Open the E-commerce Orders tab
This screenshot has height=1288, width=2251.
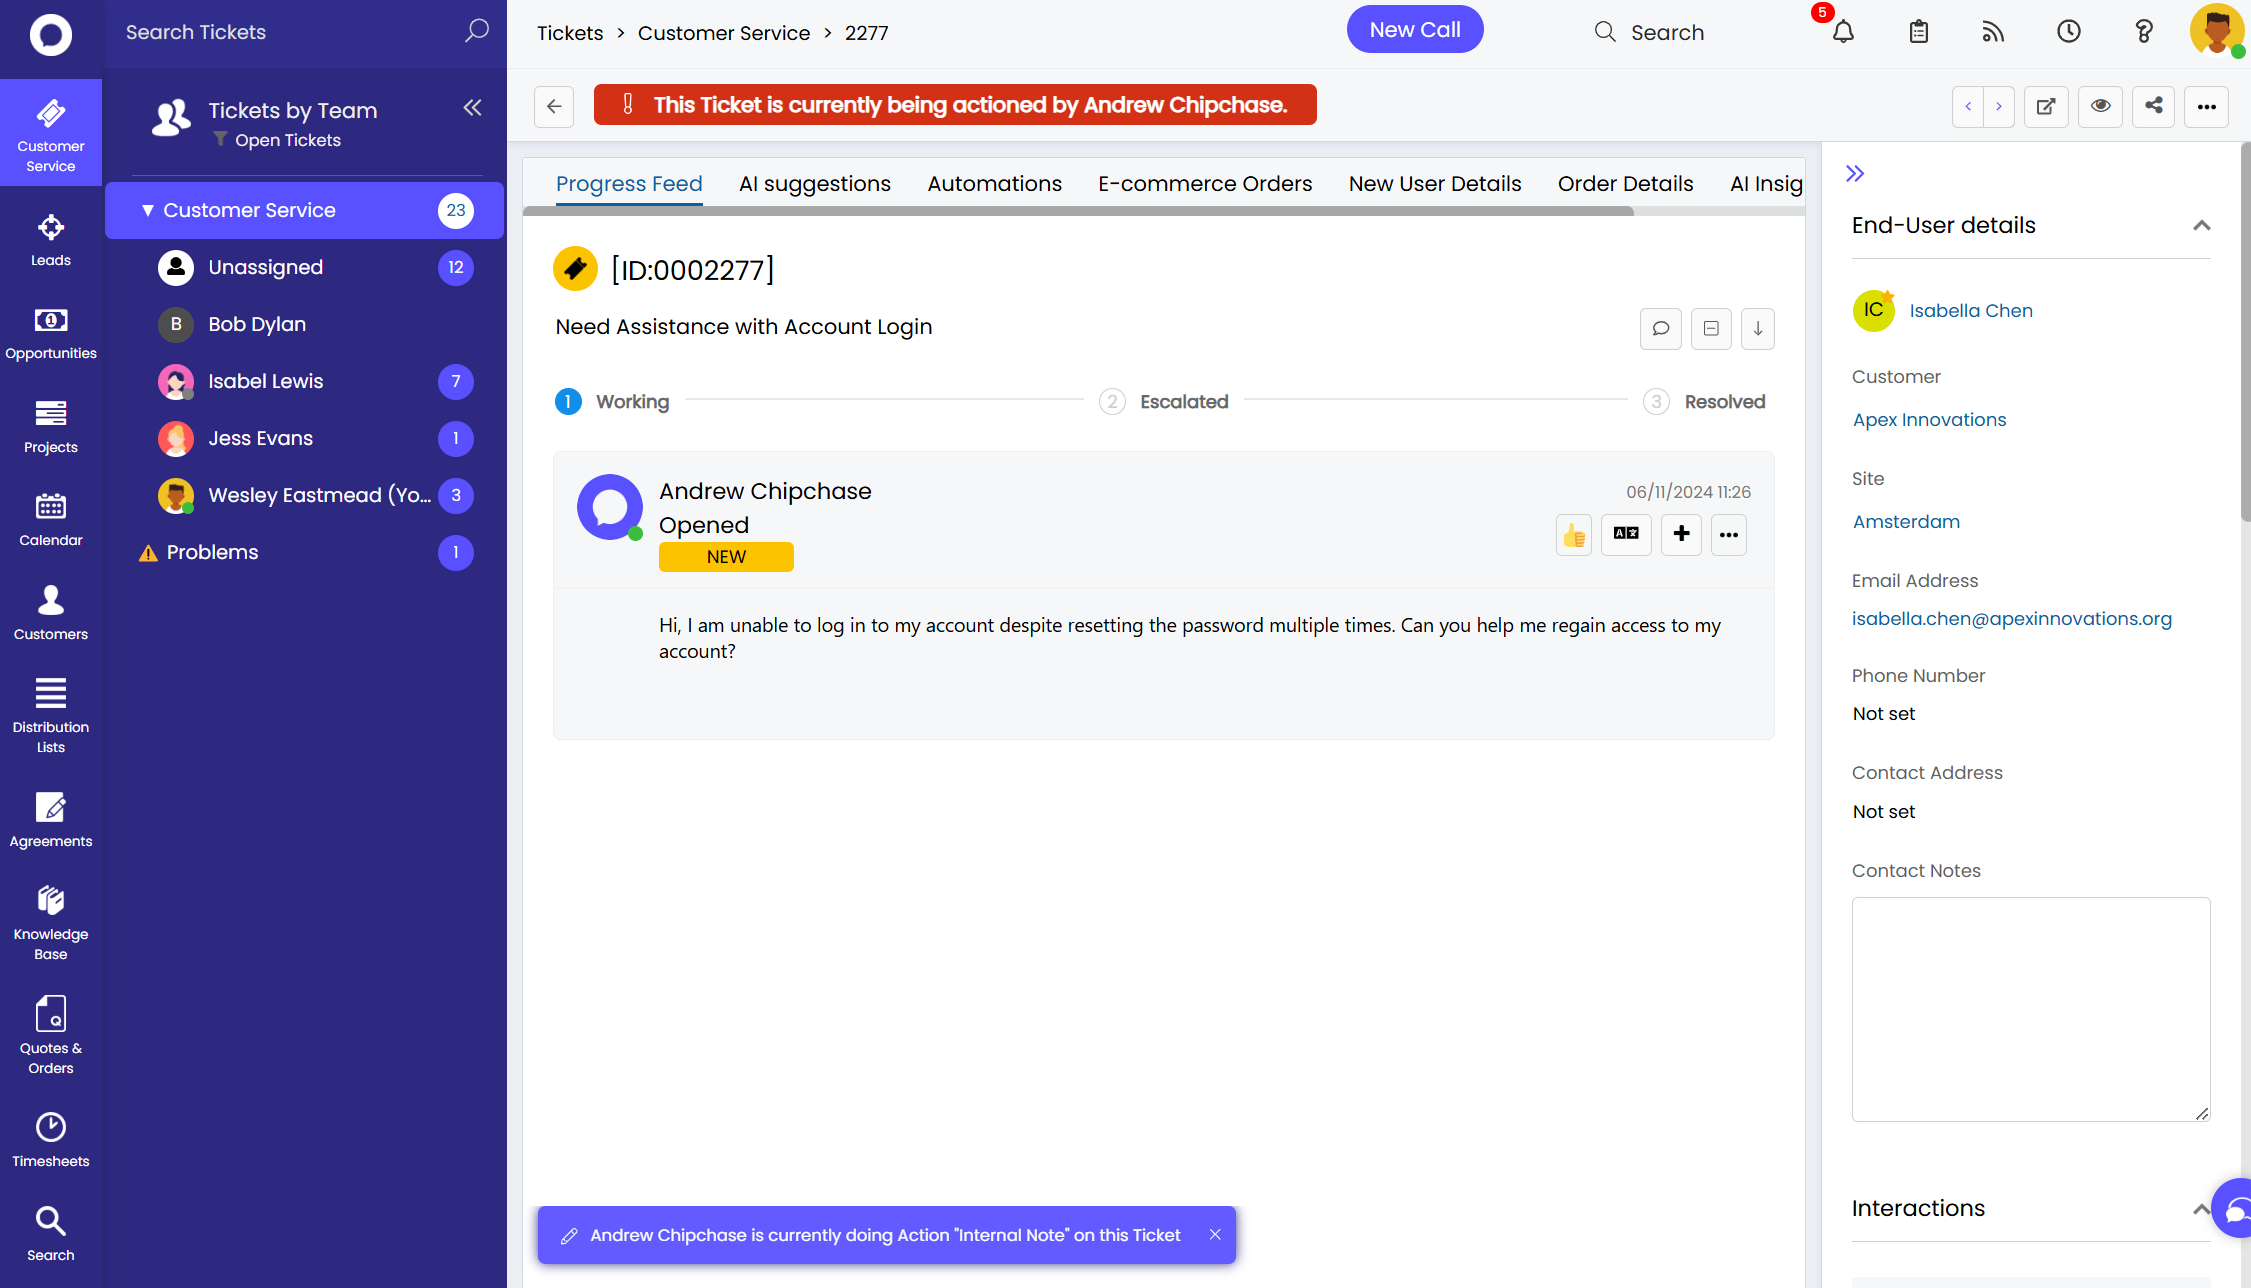(x=1204, y=184)
